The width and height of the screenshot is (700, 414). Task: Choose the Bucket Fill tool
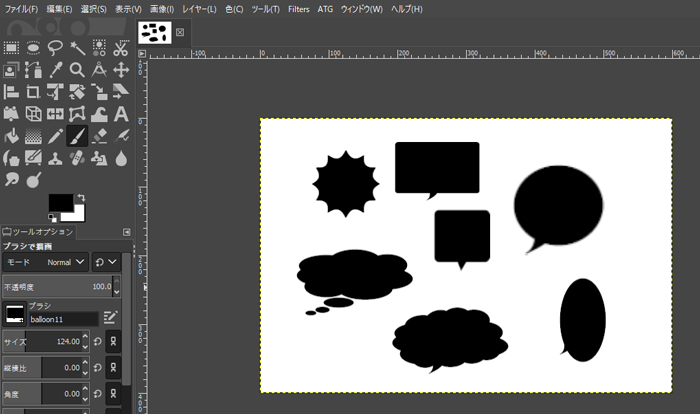12,136
